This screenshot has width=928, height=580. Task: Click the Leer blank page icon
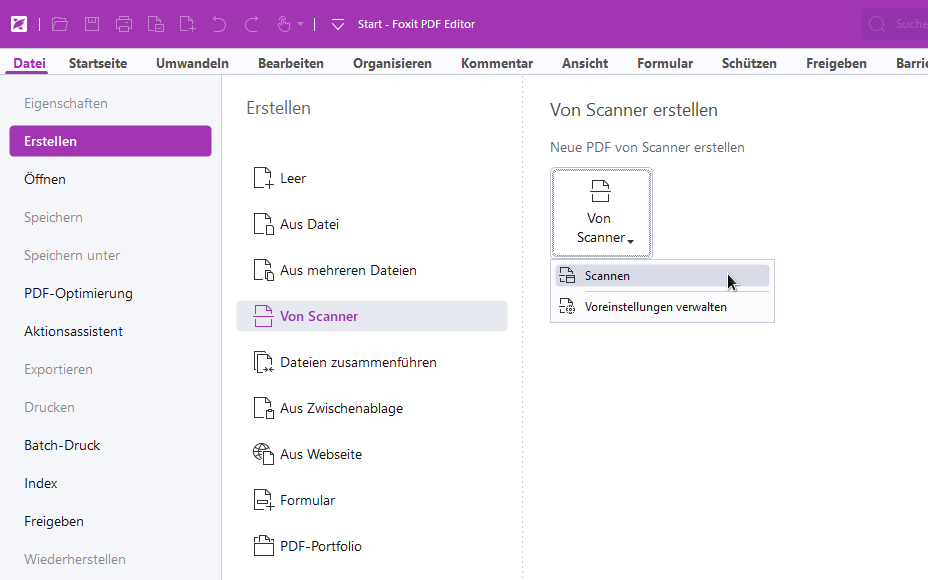[263, 179]
